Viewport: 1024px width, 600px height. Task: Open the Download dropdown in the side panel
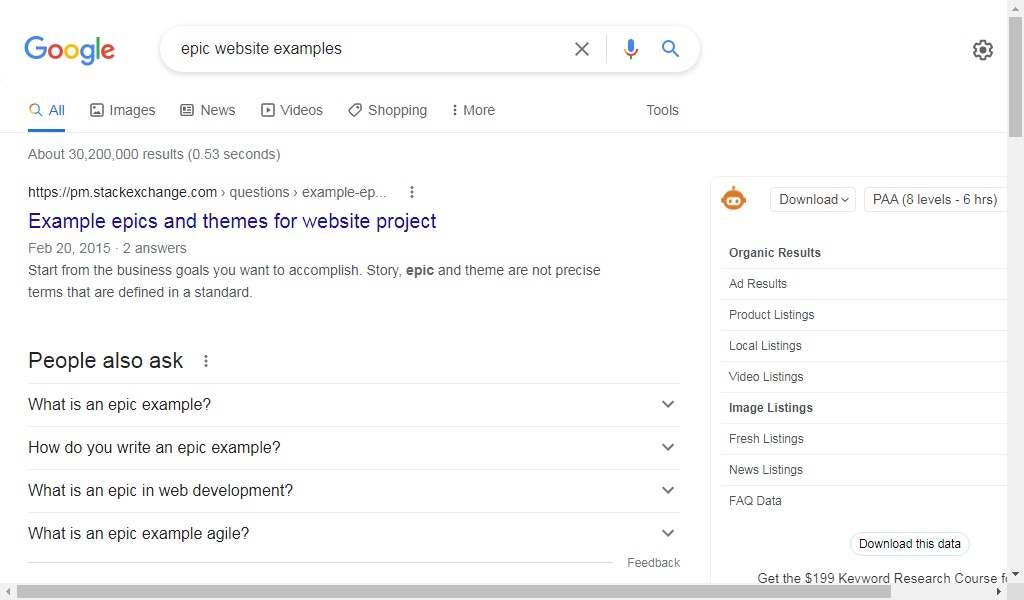click(812, 199)
